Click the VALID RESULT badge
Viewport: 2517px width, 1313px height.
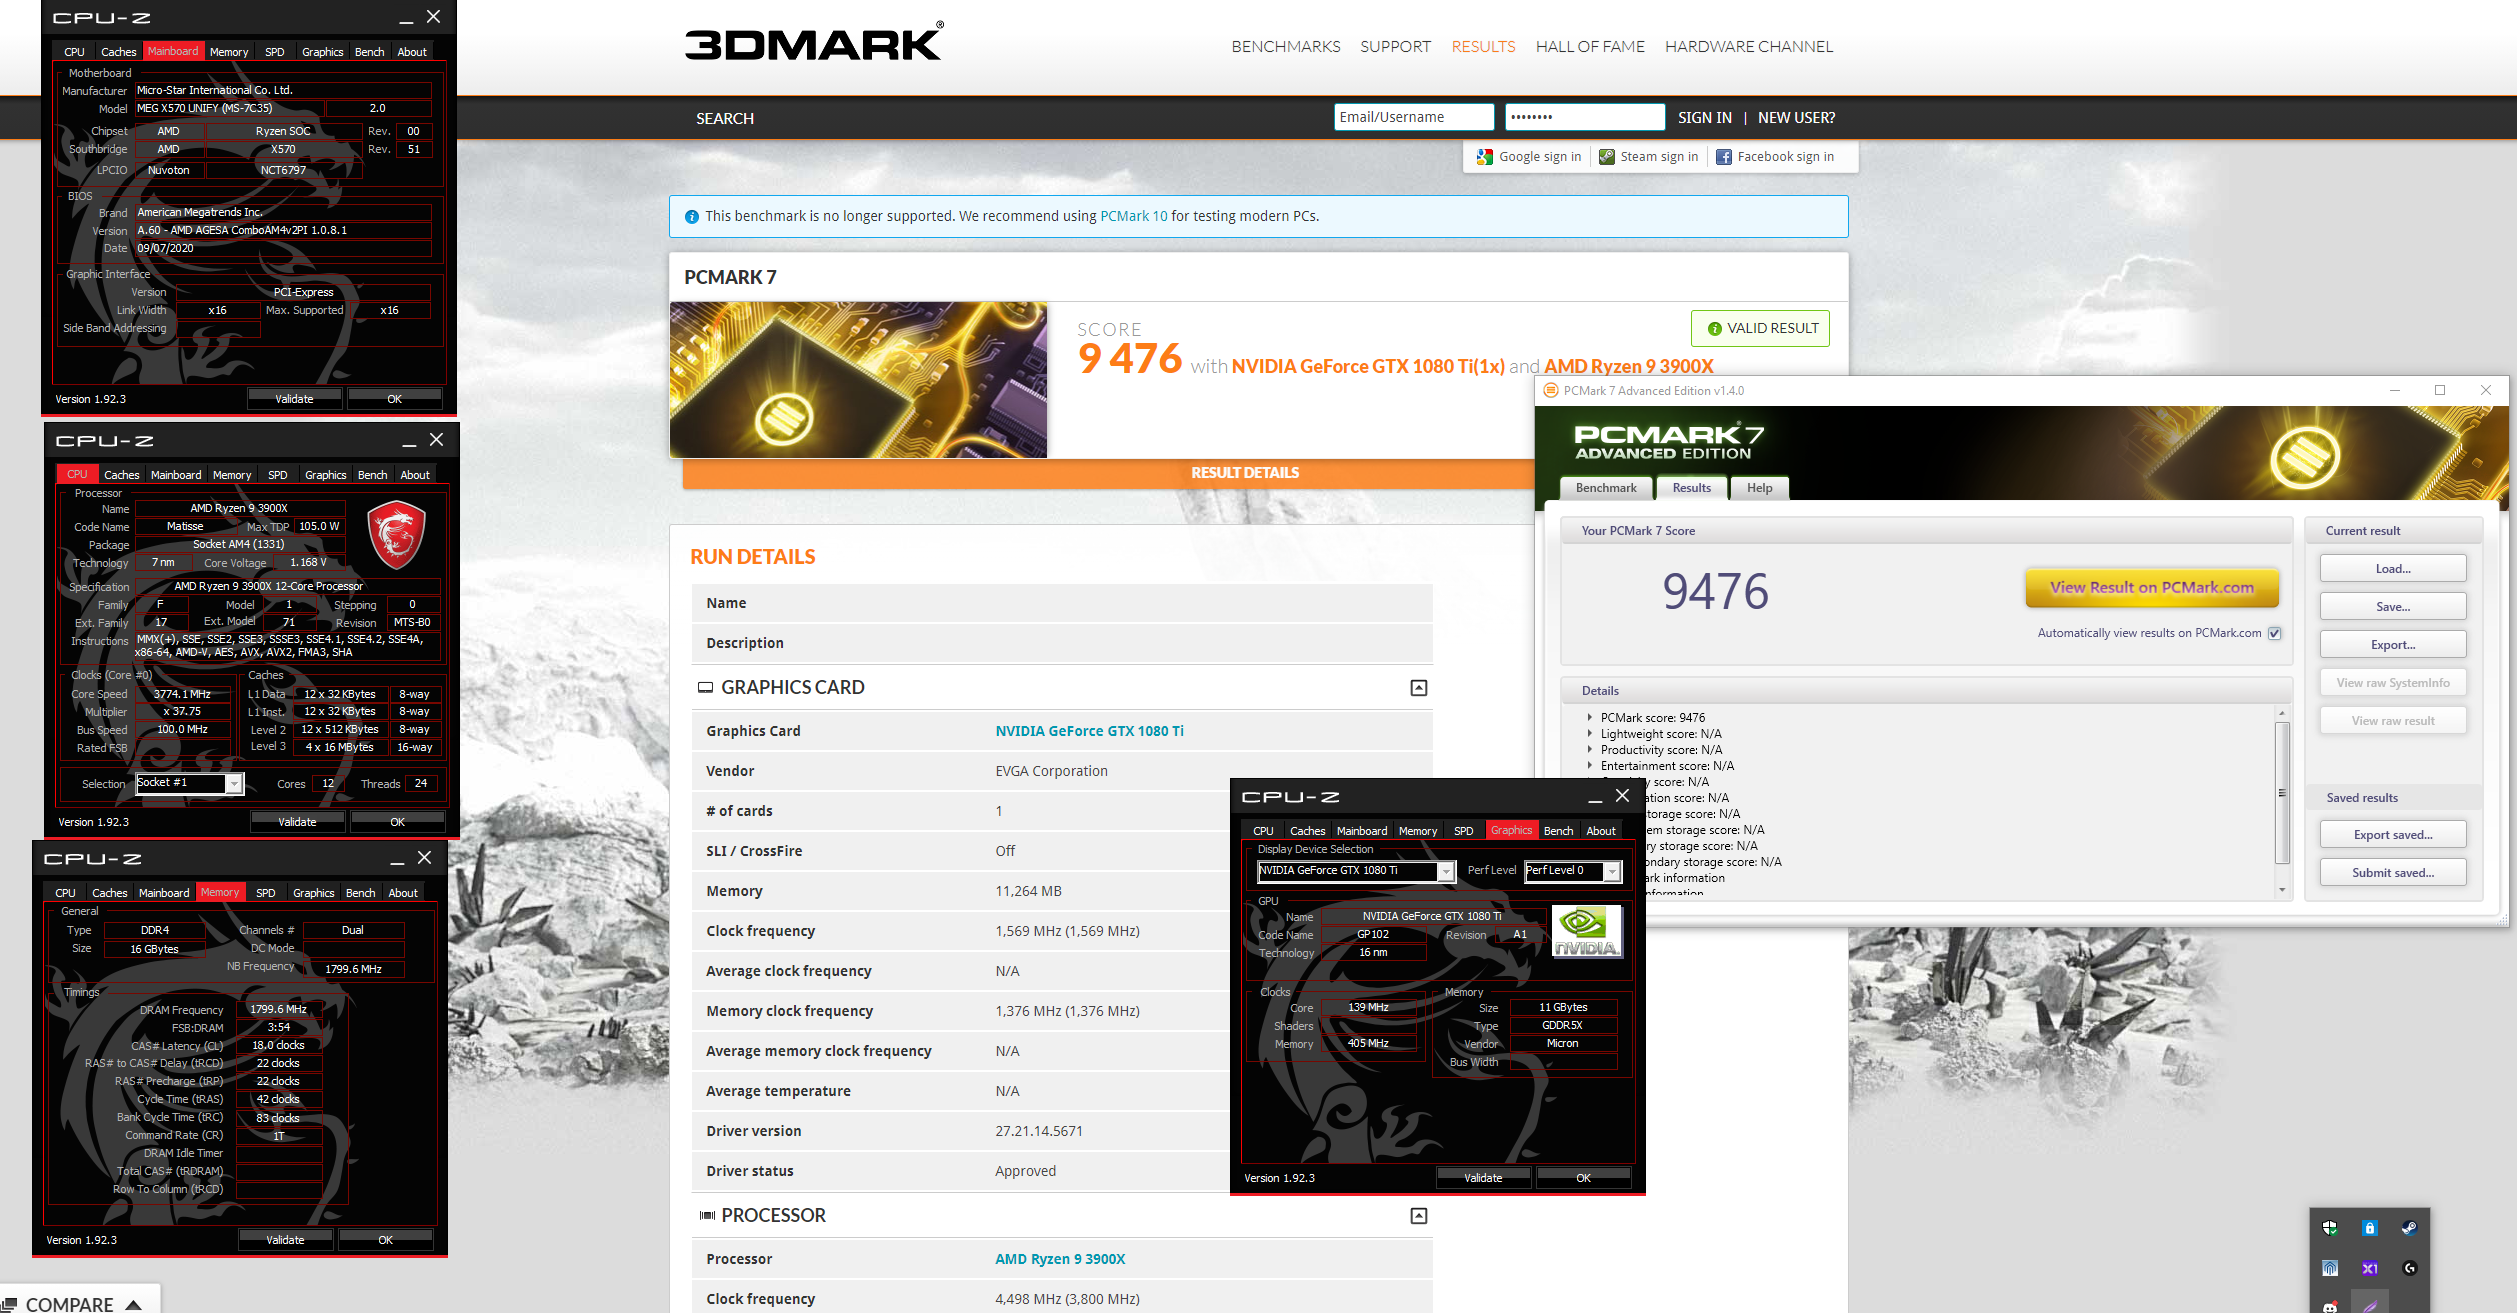(1760, 329)
